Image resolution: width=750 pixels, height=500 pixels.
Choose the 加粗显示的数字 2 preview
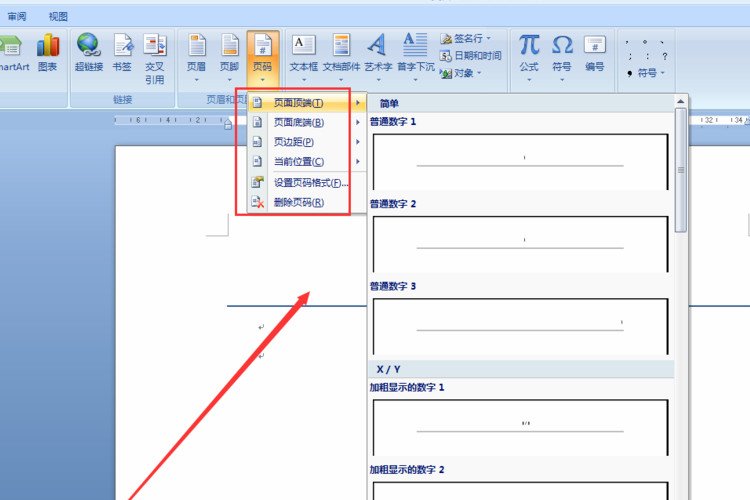[x=520, y=490]
